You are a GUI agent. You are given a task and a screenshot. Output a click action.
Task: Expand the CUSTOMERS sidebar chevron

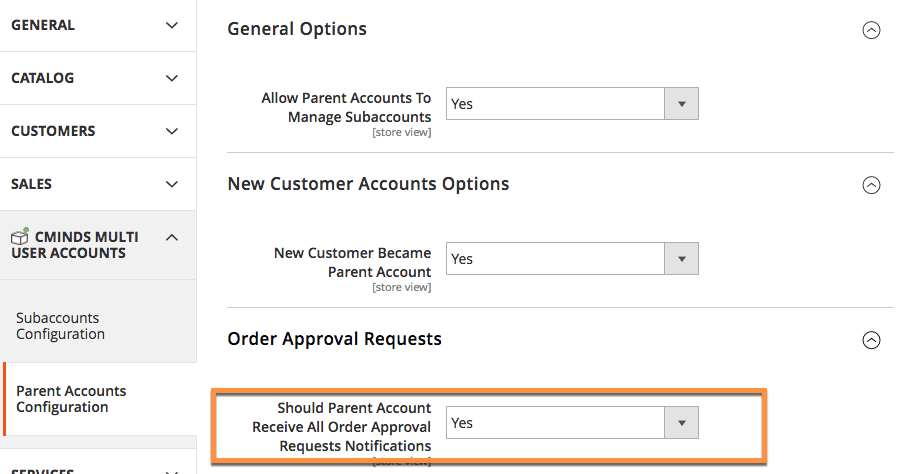(172, 131)
